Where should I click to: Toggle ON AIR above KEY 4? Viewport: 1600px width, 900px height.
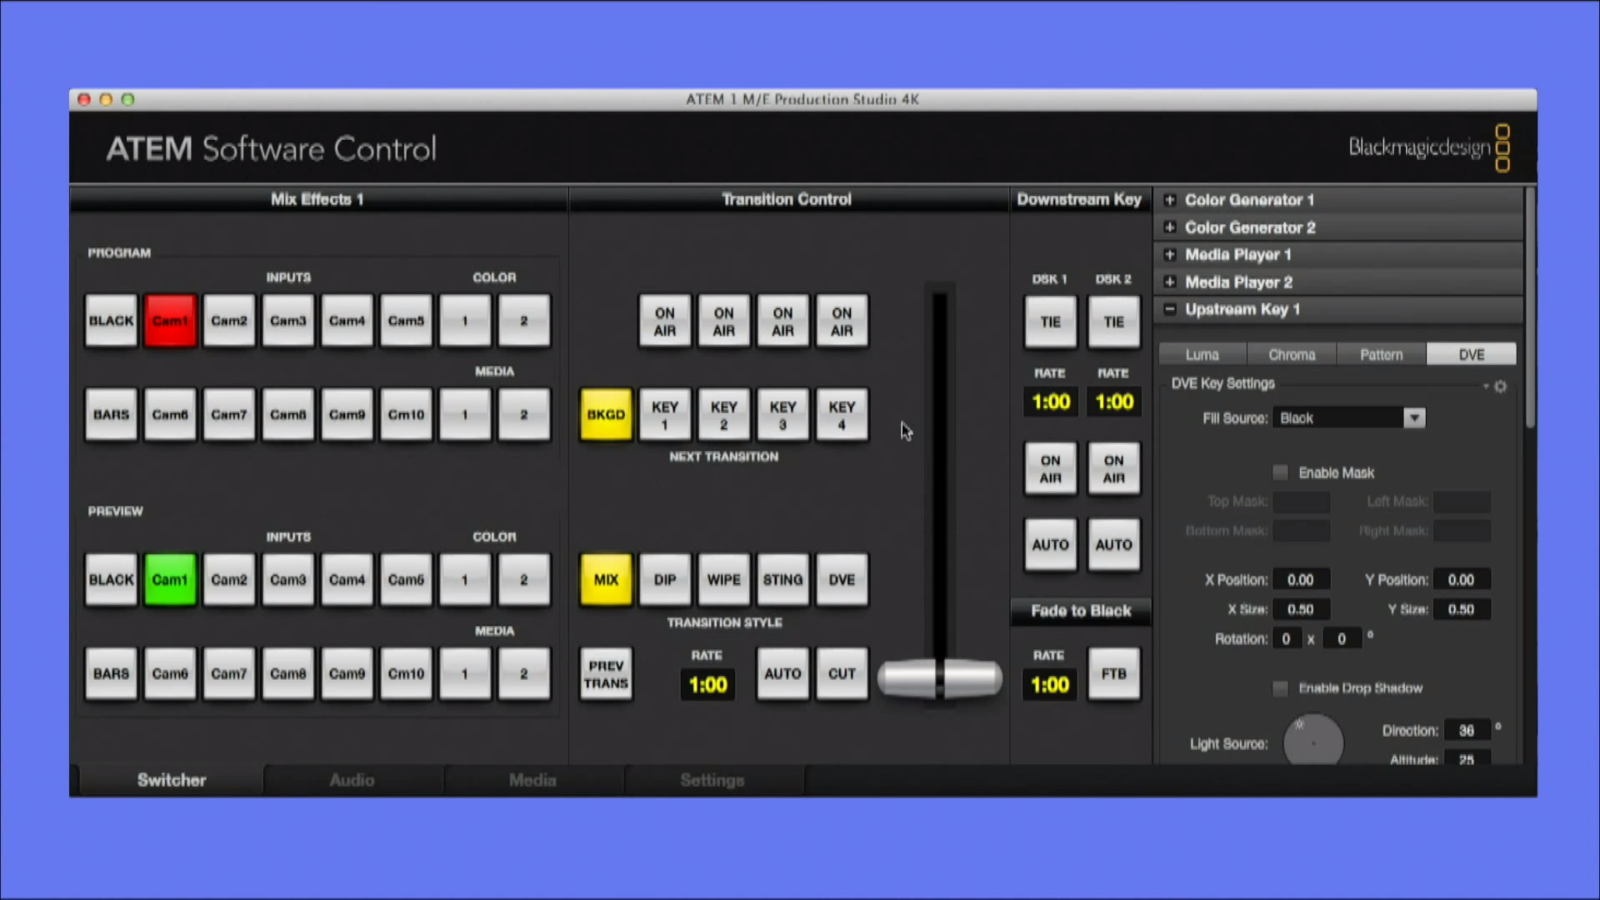842,321
